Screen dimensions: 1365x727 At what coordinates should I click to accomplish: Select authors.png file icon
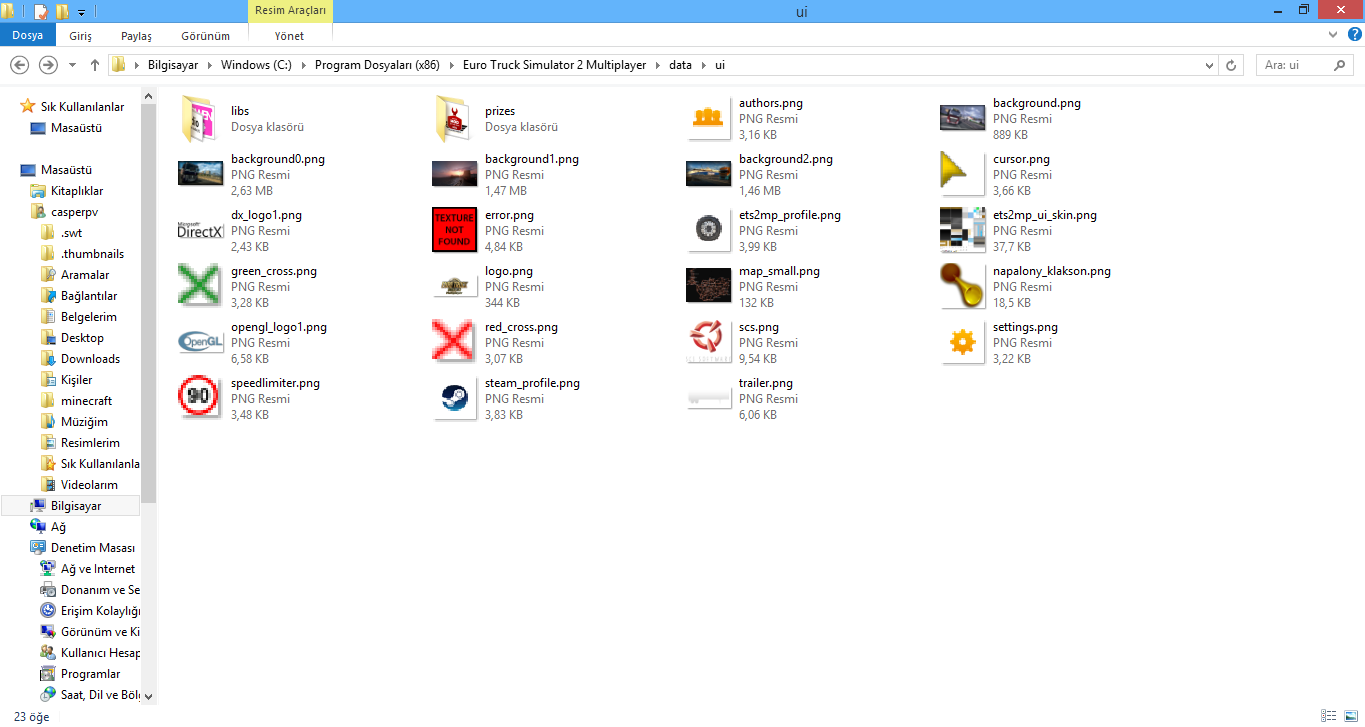tap(708, 117)
